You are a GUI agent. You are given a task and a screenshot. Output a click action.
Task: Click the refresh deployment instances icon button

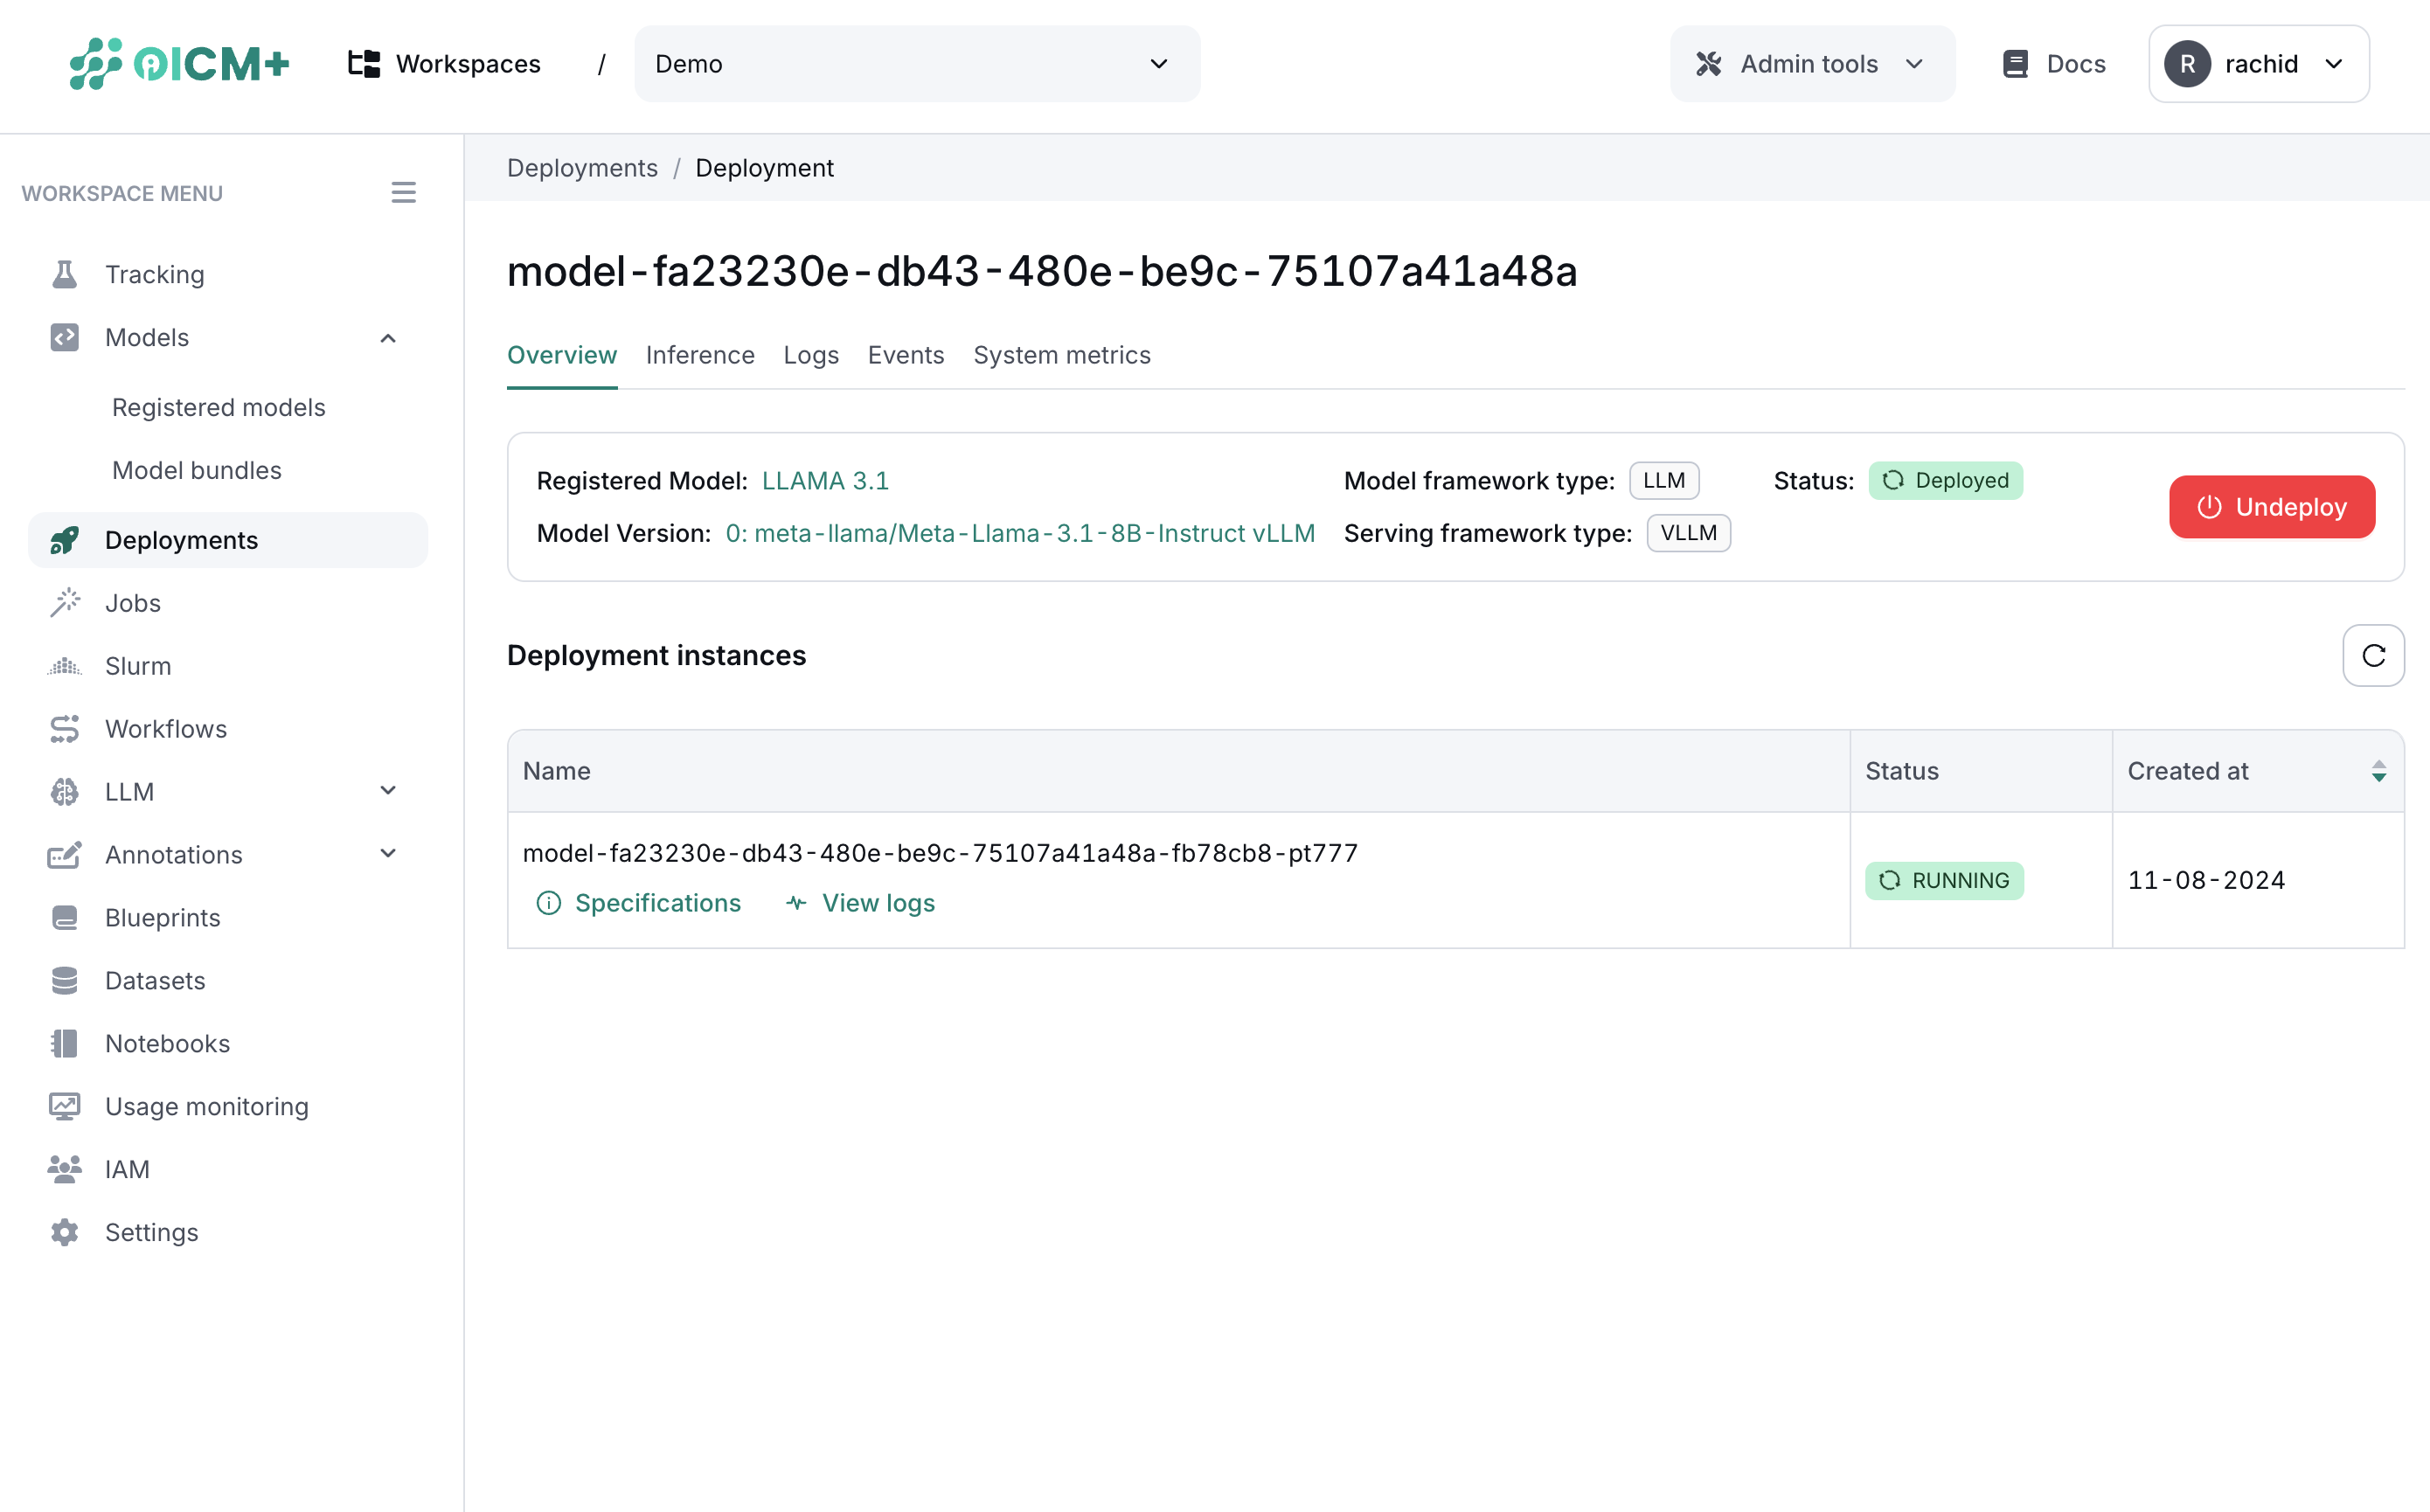2372,655
